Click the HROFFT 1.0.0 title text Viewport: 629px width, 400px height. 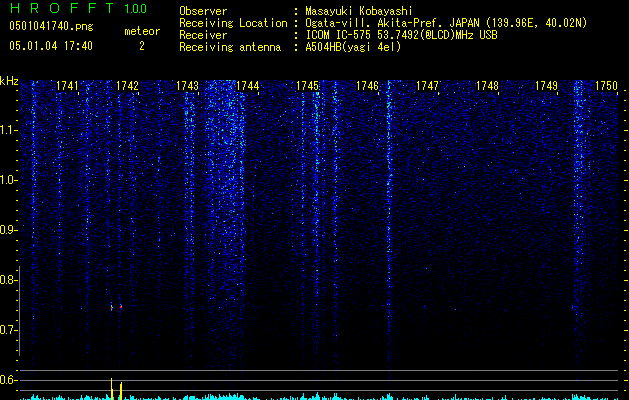(79, 8)
